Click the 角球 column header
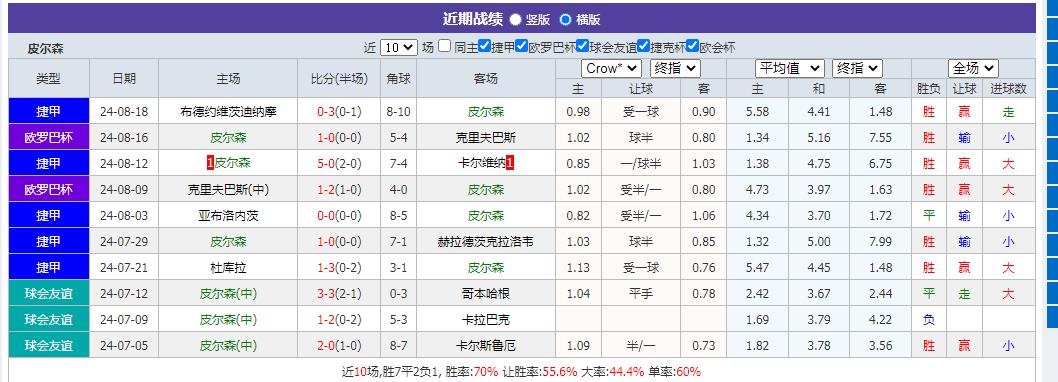This screenshot has width=1058, height=382. click(398, 78)
